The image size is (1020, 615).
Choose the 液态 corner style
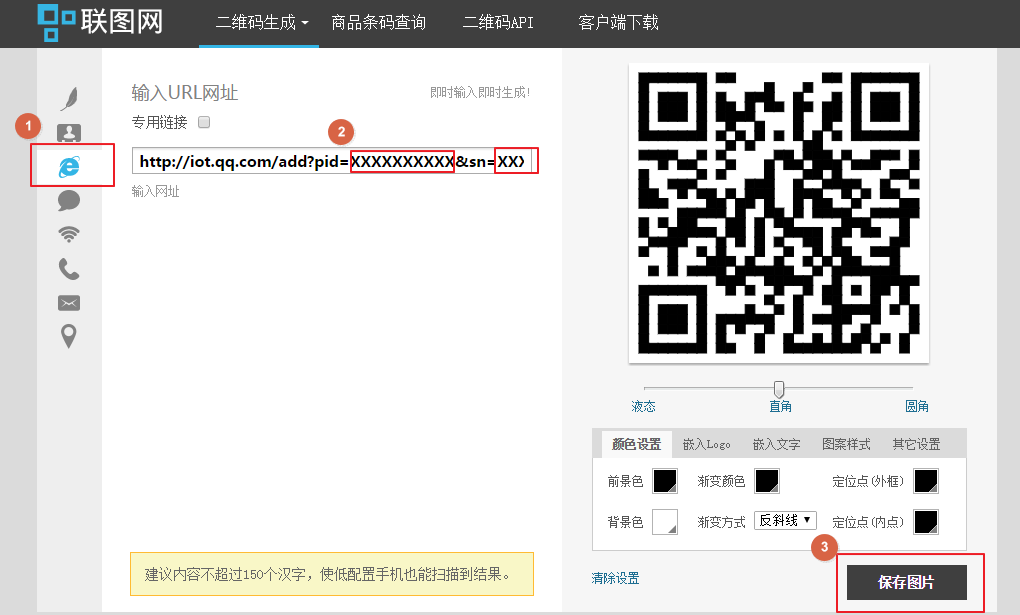[x=643, y=407]
